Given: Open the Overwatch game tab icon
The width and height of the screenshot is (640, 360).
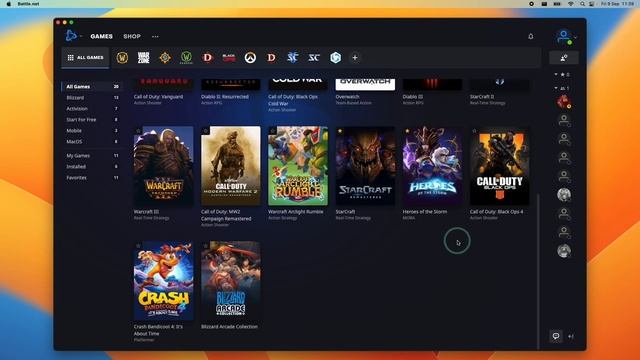Looking at the screenshot, I should tap(250, 58).
